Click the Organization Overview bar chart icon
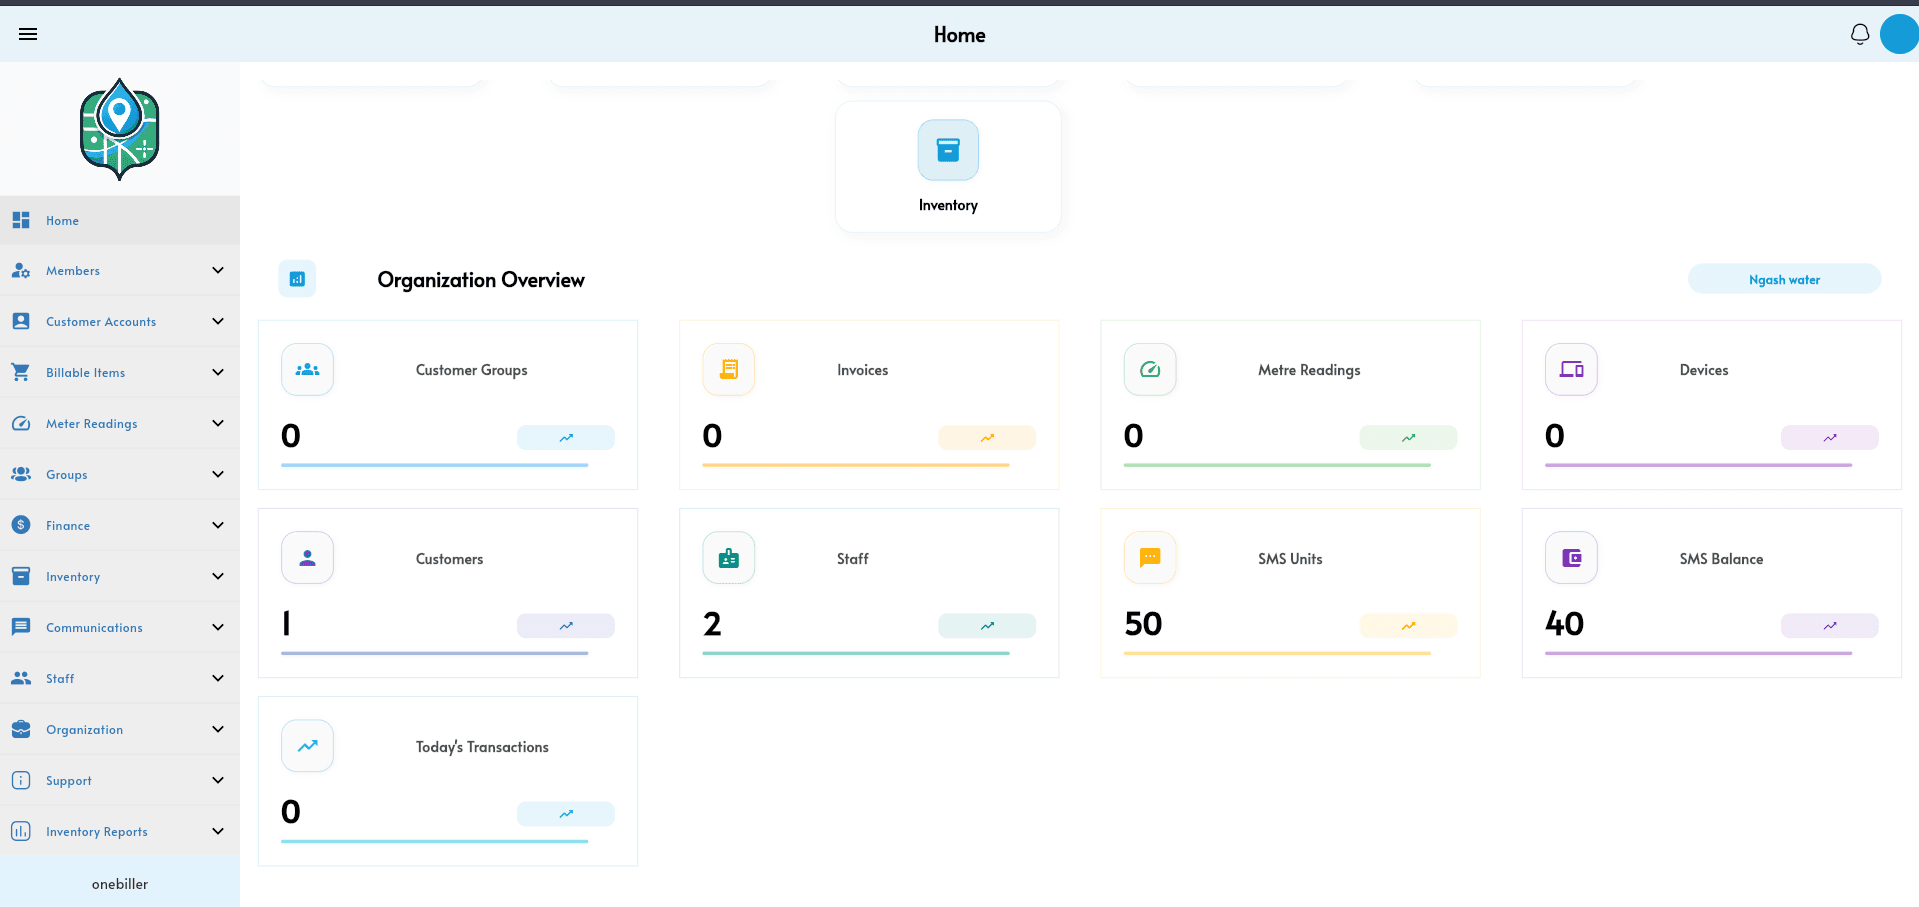The height and width of the screenshot is (907, 1919). [x=296, y=278]
